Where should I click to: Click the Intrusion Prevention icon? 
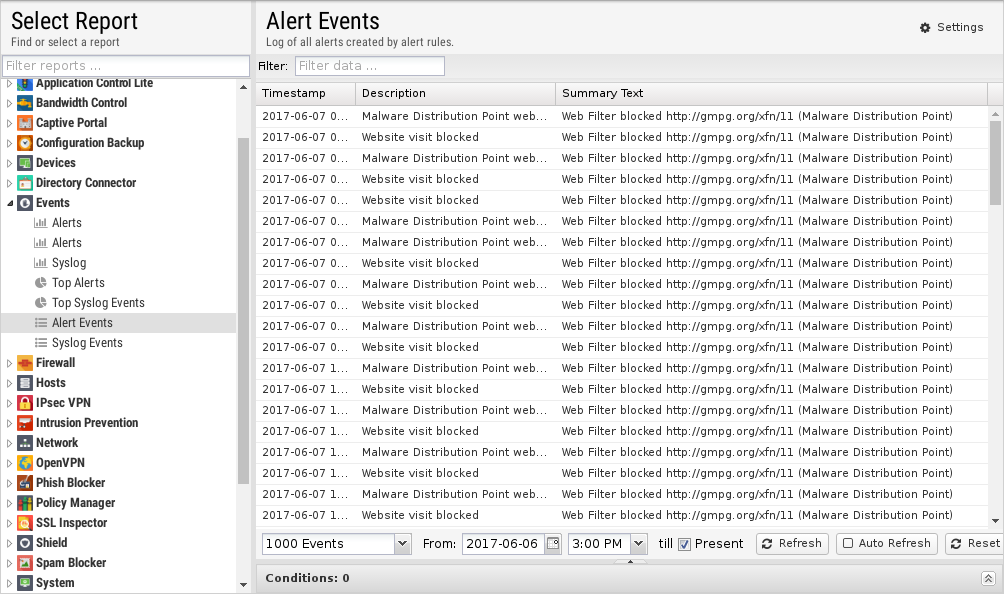25,423
